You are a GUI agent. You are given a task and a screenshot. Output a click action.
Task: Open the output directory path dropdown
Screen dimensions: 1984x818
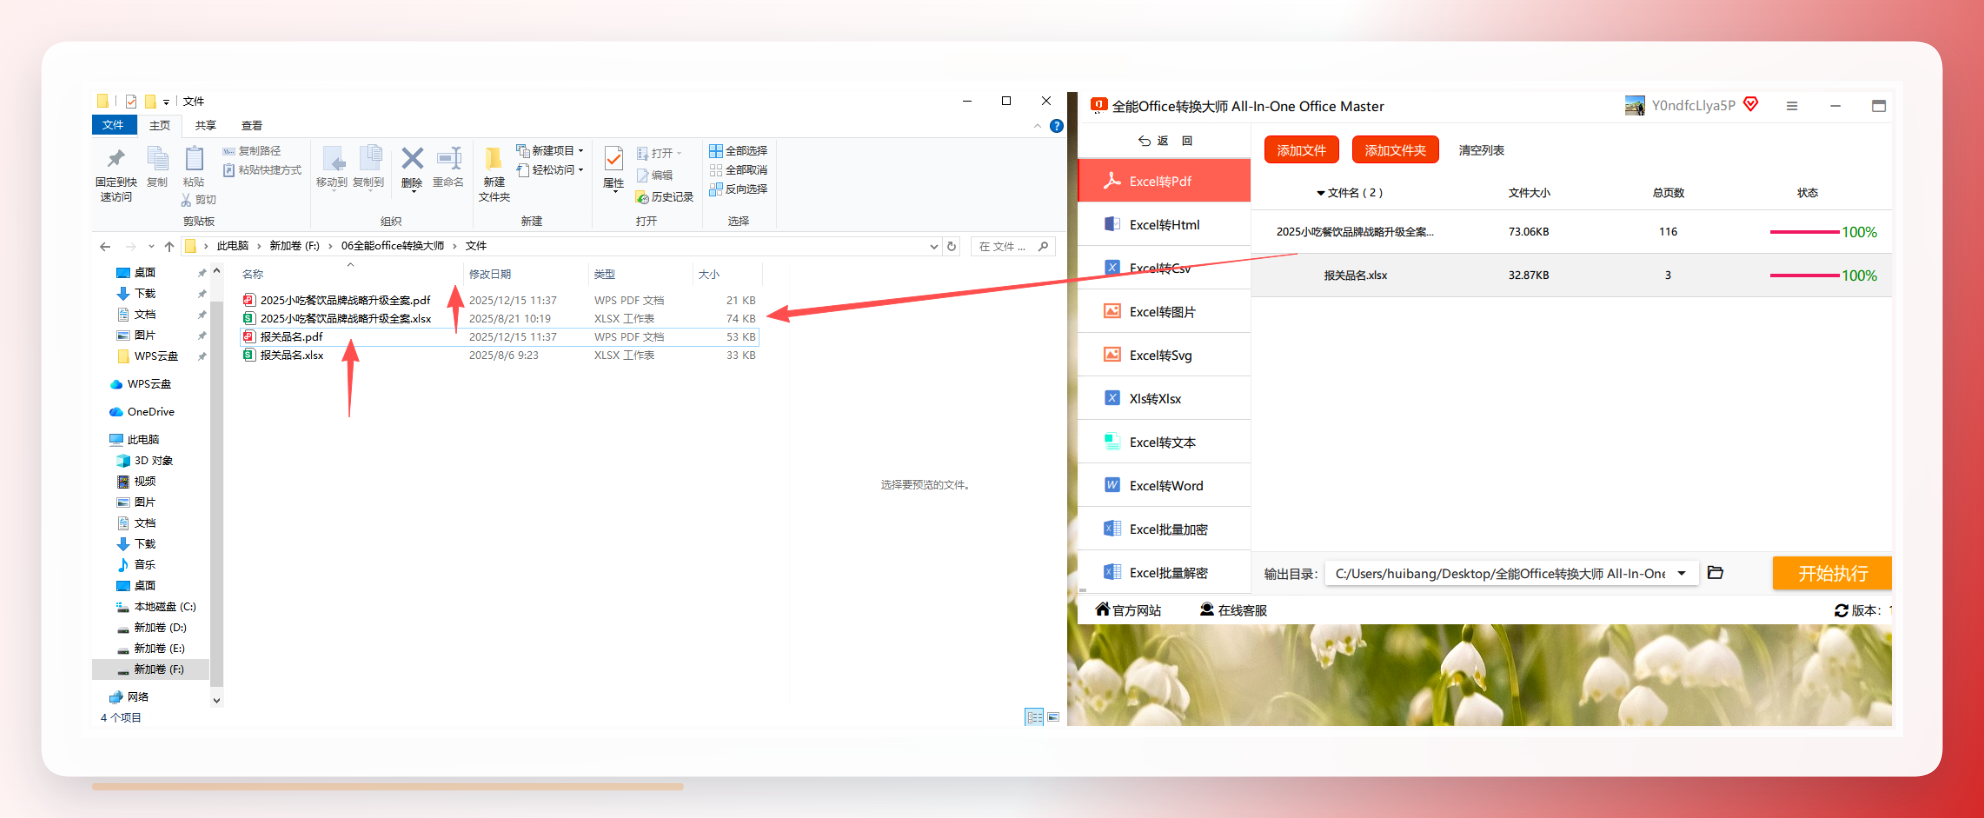coord(1682,573)
